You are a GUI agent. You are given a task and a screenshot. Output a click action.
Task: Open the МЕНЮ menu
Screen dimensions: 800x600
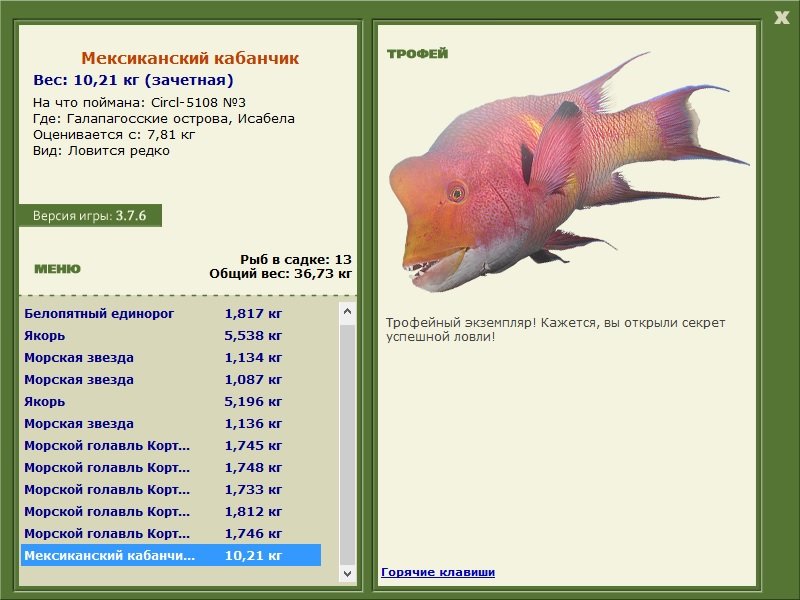pyautogui.click(x=57, y=269)
